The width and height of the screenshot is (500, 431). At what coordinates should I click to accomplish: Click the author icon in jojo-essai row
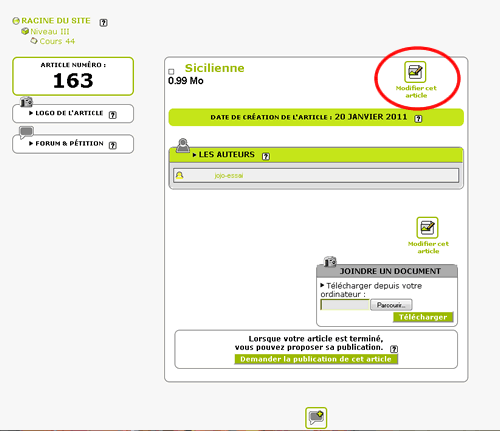pos(179,175)
